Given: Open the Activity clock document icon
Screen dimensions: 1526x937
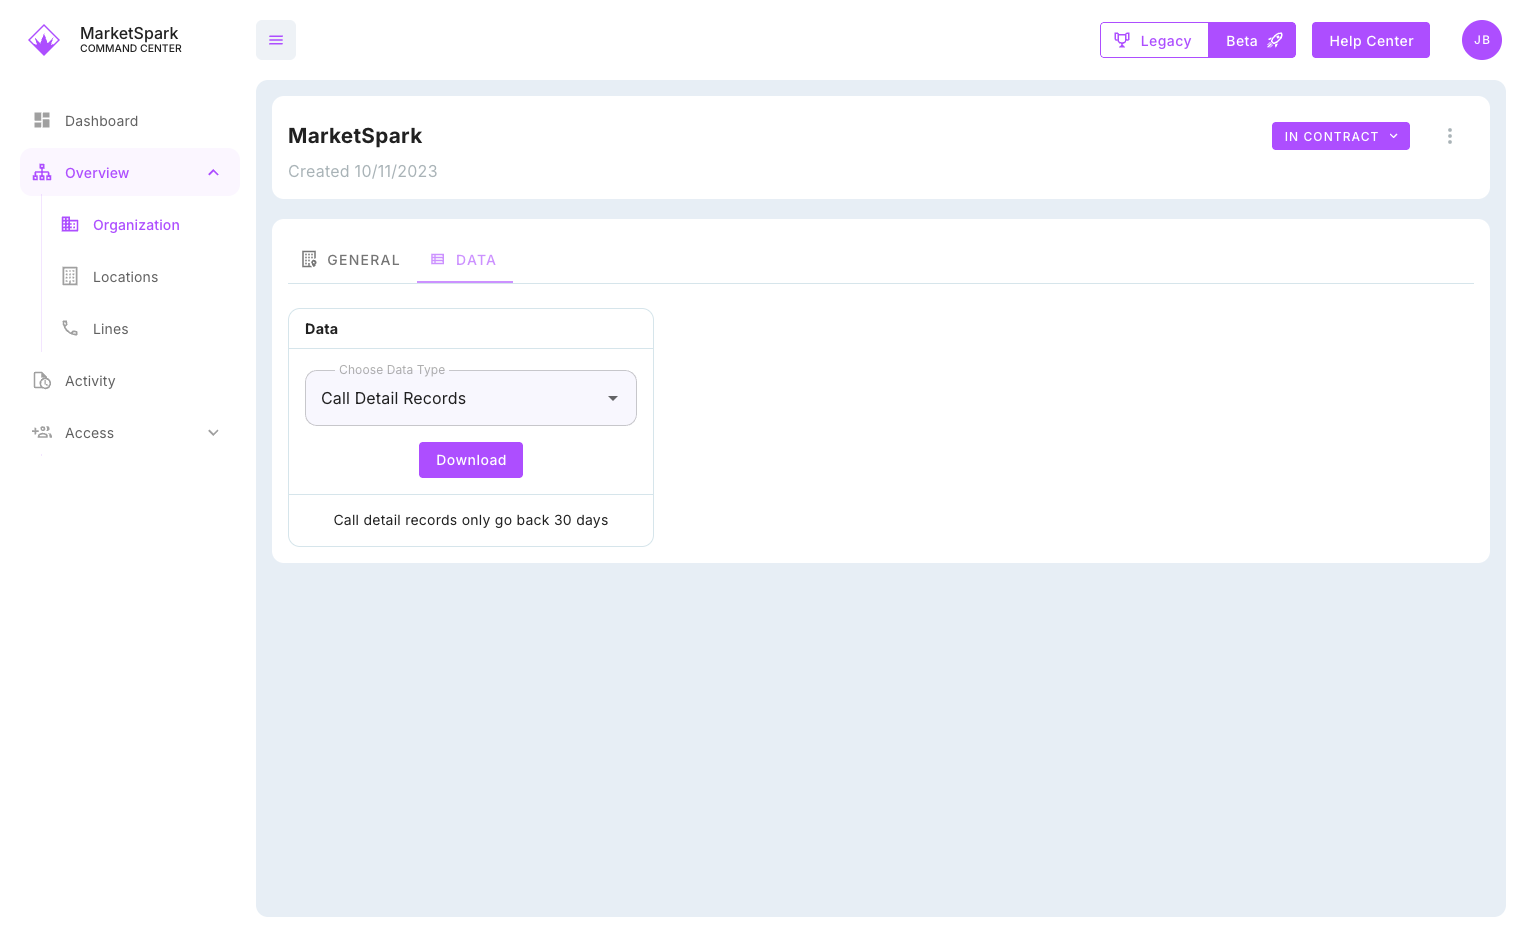Looking at the screenshot, I should pyautogui.click(x=42, y=381).
